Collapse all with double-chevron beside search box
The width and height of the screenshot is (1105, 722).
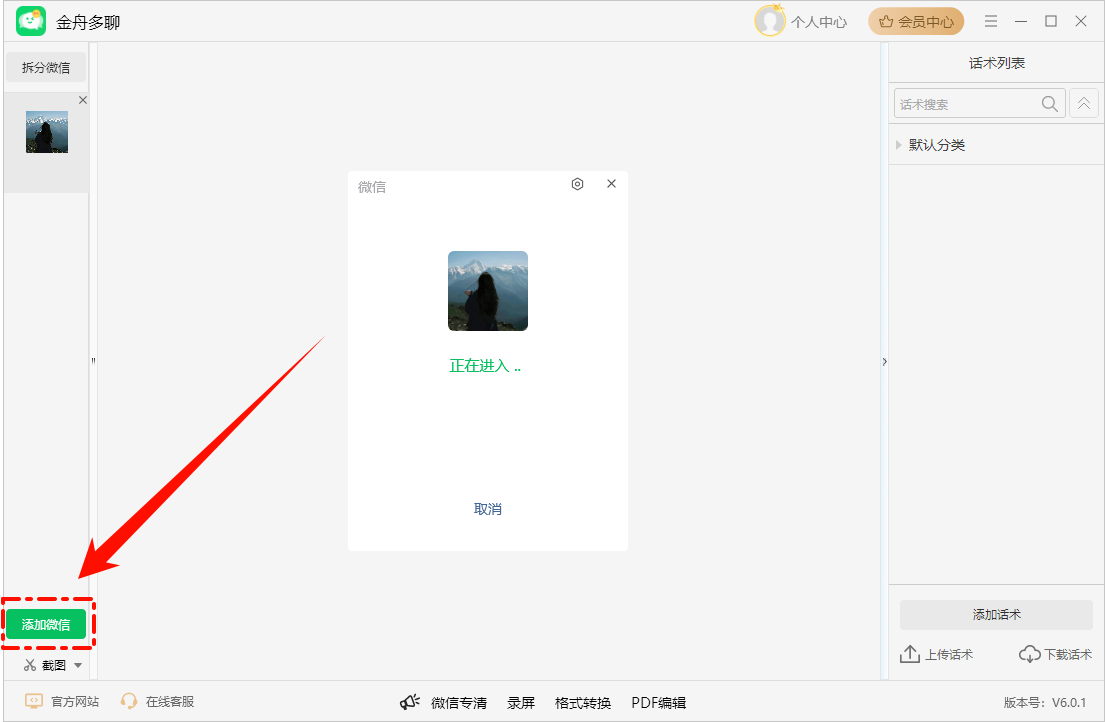(1084, 103)
